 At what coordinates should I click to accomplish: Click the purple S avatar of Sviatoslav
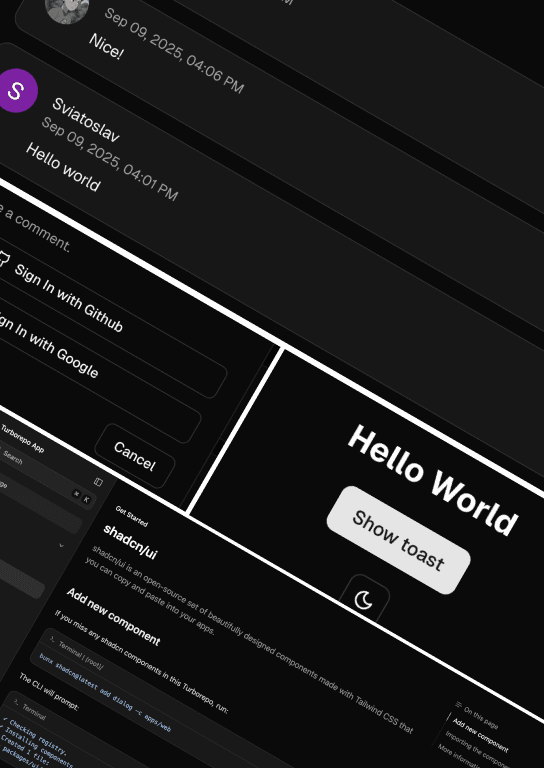coord(16,91)
